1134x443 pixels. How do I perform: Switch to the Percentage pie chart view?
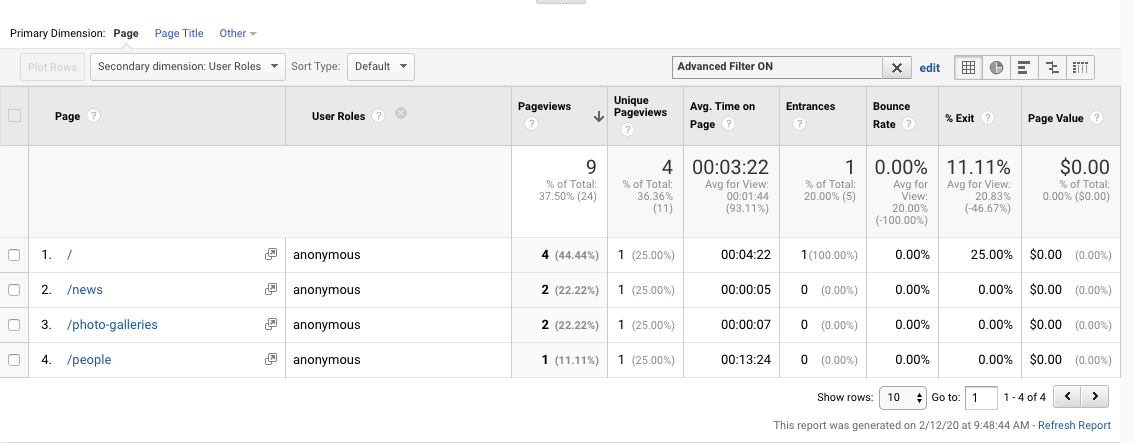[x=996, y=68]
